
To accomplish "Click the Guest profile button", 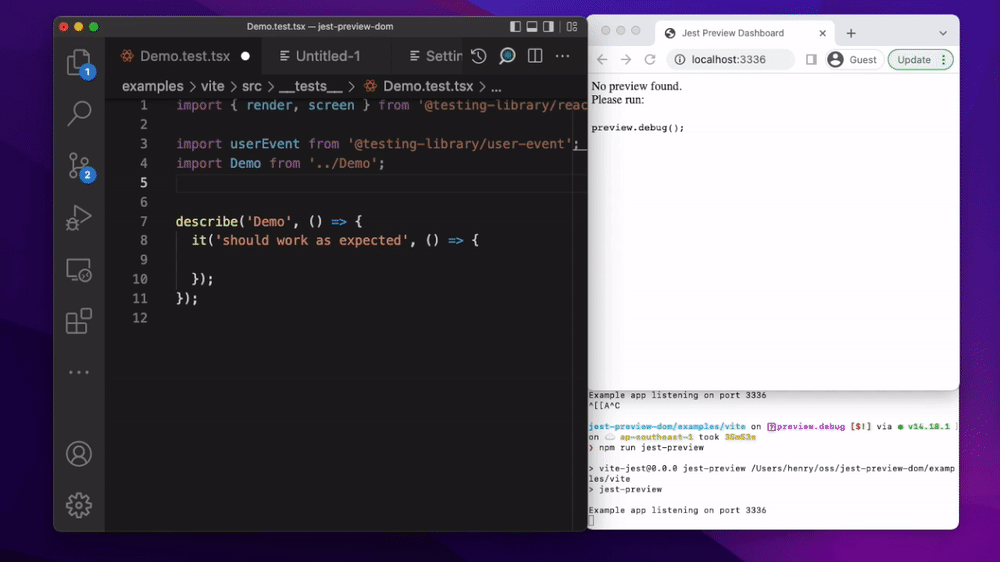I will [x=852, y=60].
